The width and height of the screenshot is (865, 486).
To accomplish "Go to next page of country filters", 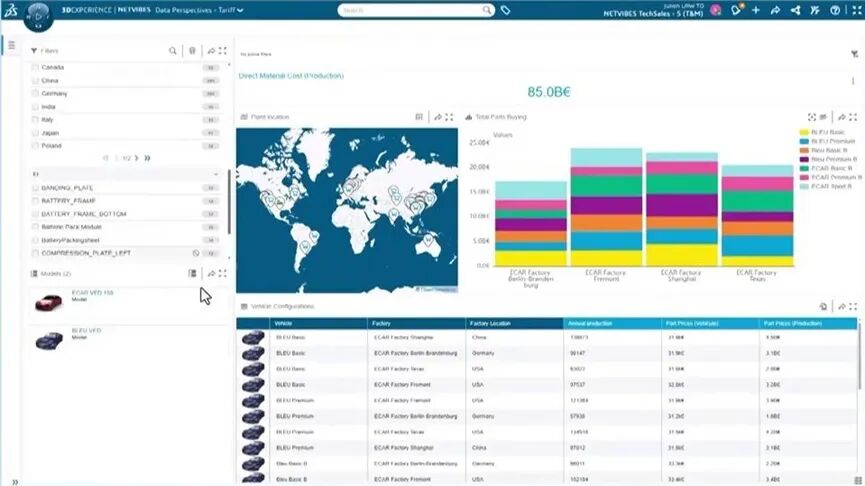I will tap(137, 158).
